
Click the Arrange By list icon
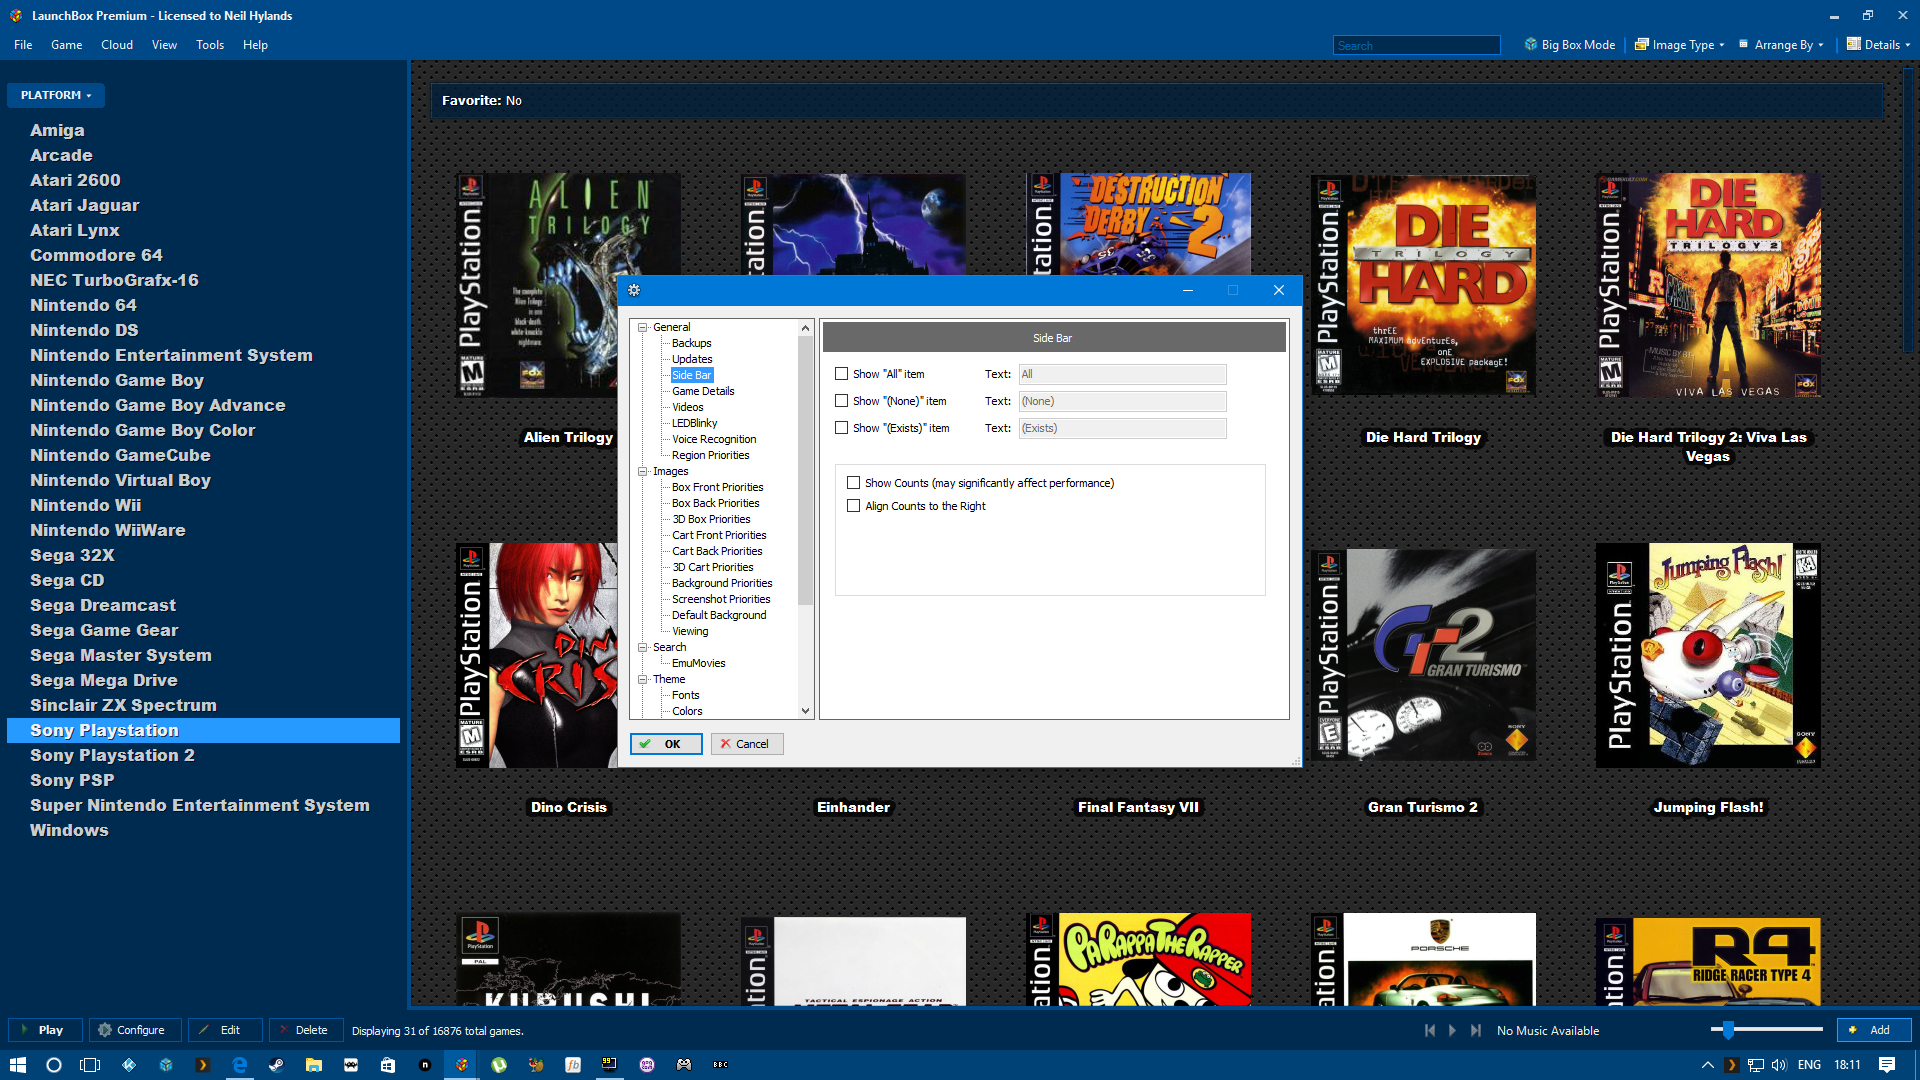click(x=1744, y=45)
